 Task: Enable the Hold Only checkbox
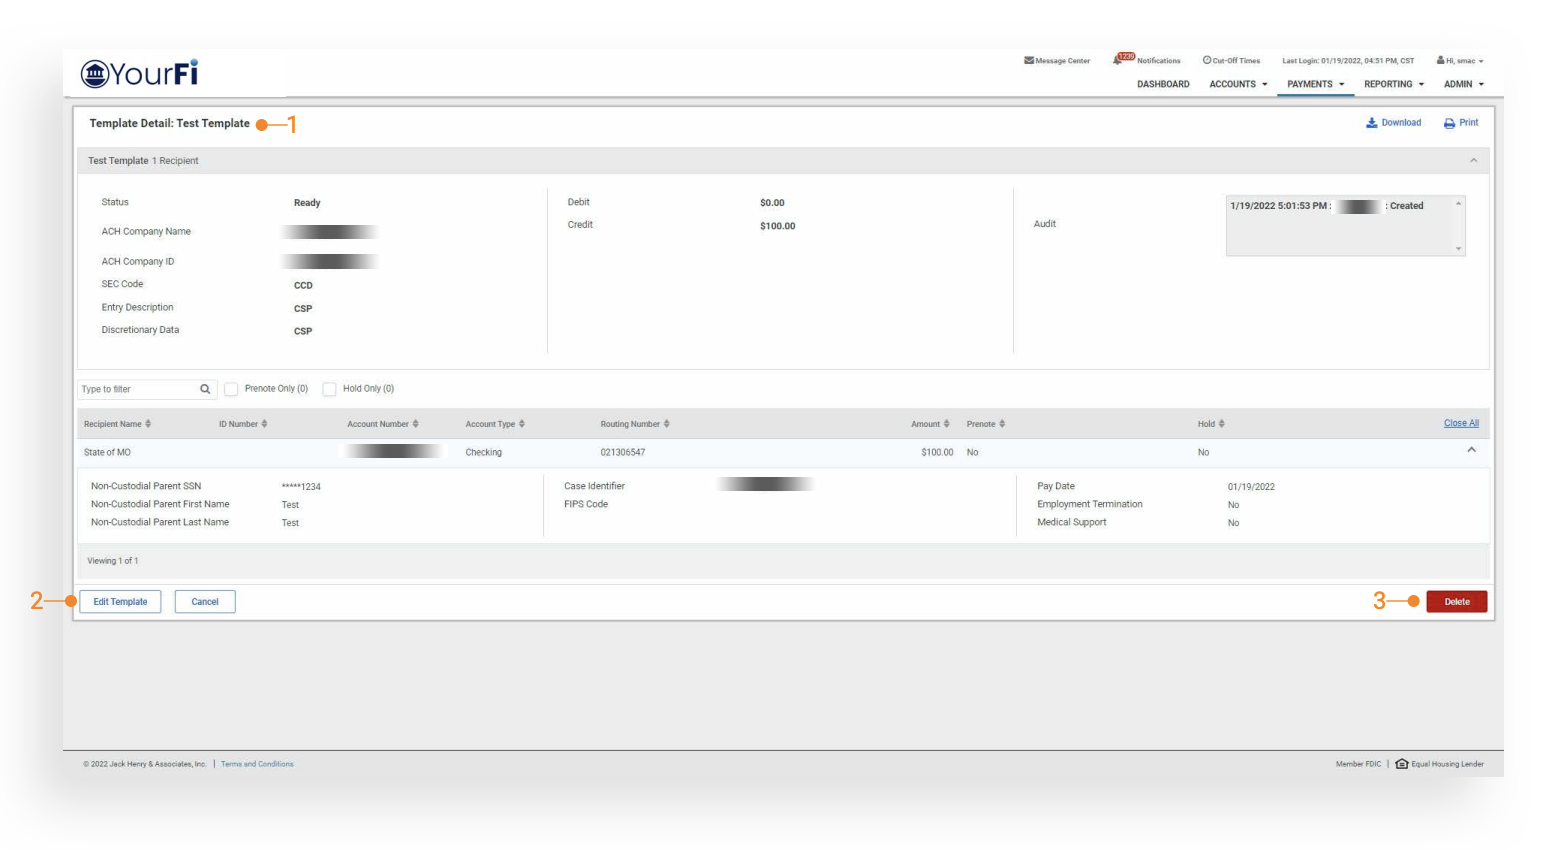(329, 389)
